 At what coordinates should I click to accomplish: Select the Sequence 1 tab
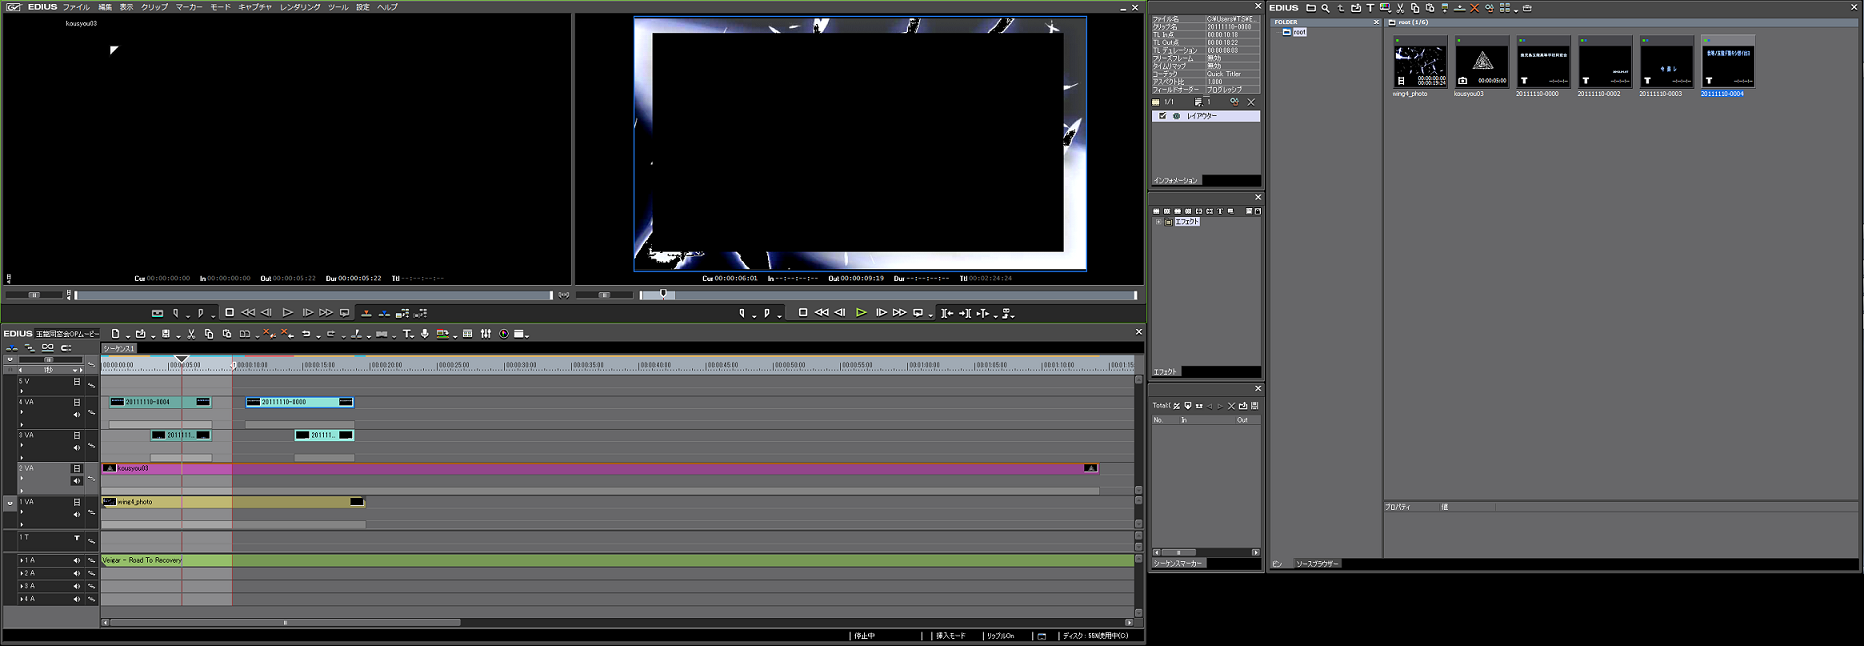118,348
